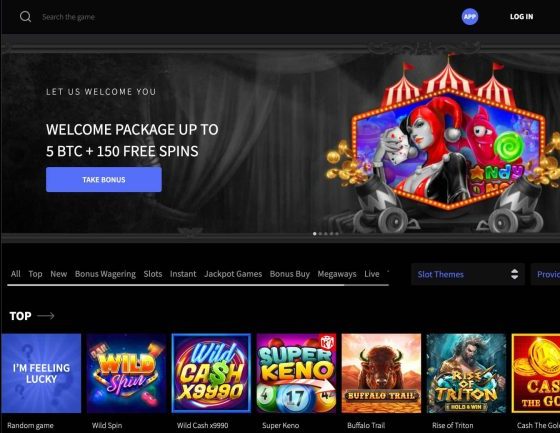Image resolution: width=560 pixels, height=433 pixels.
Task: Open the Rise of Triton game tile
Action: 466,373
